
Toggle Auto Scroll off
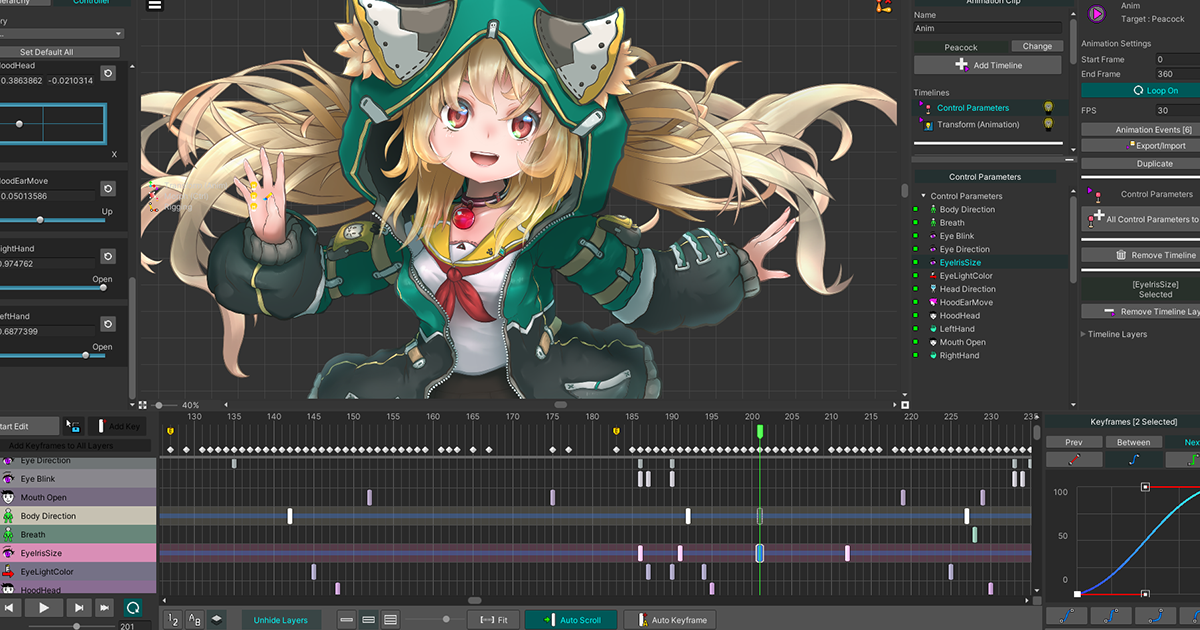571,619
